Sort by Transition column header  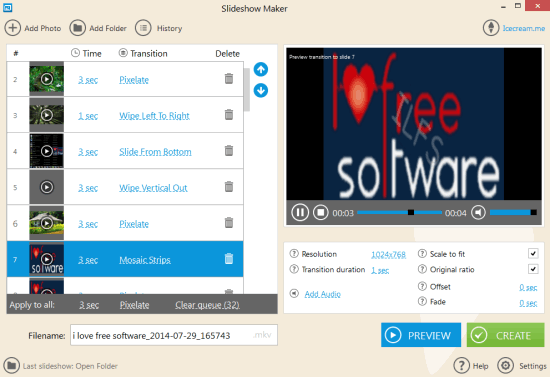tap(143, 53)
